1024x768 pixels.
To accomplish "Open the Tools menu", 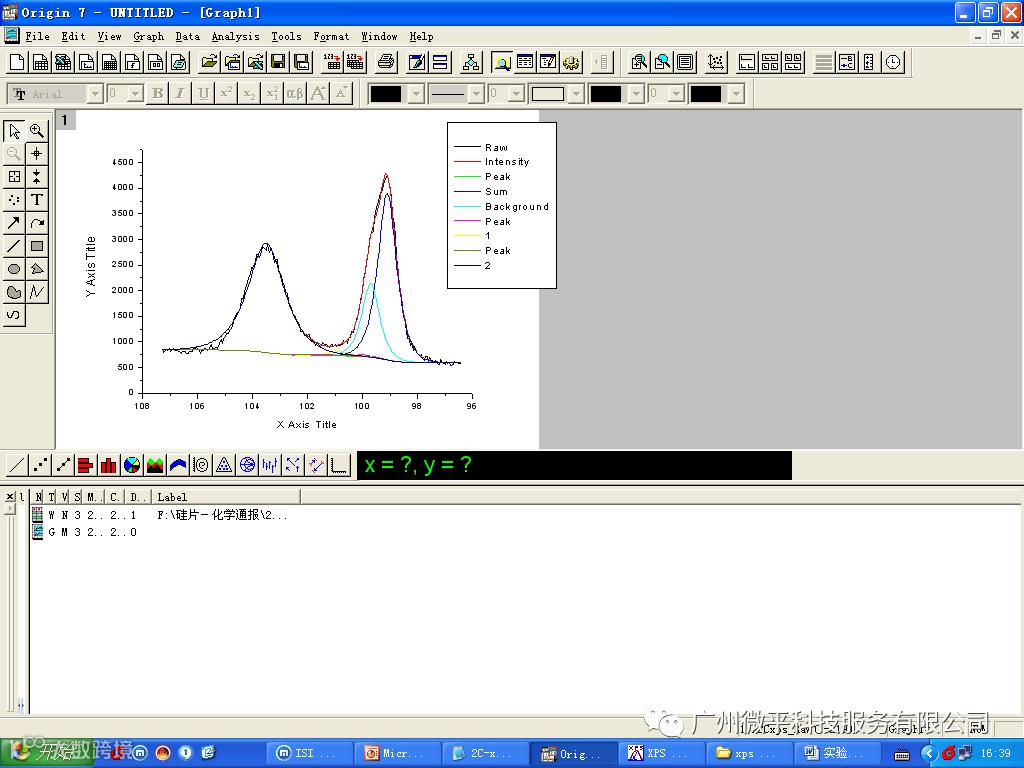I will [286, 37].
